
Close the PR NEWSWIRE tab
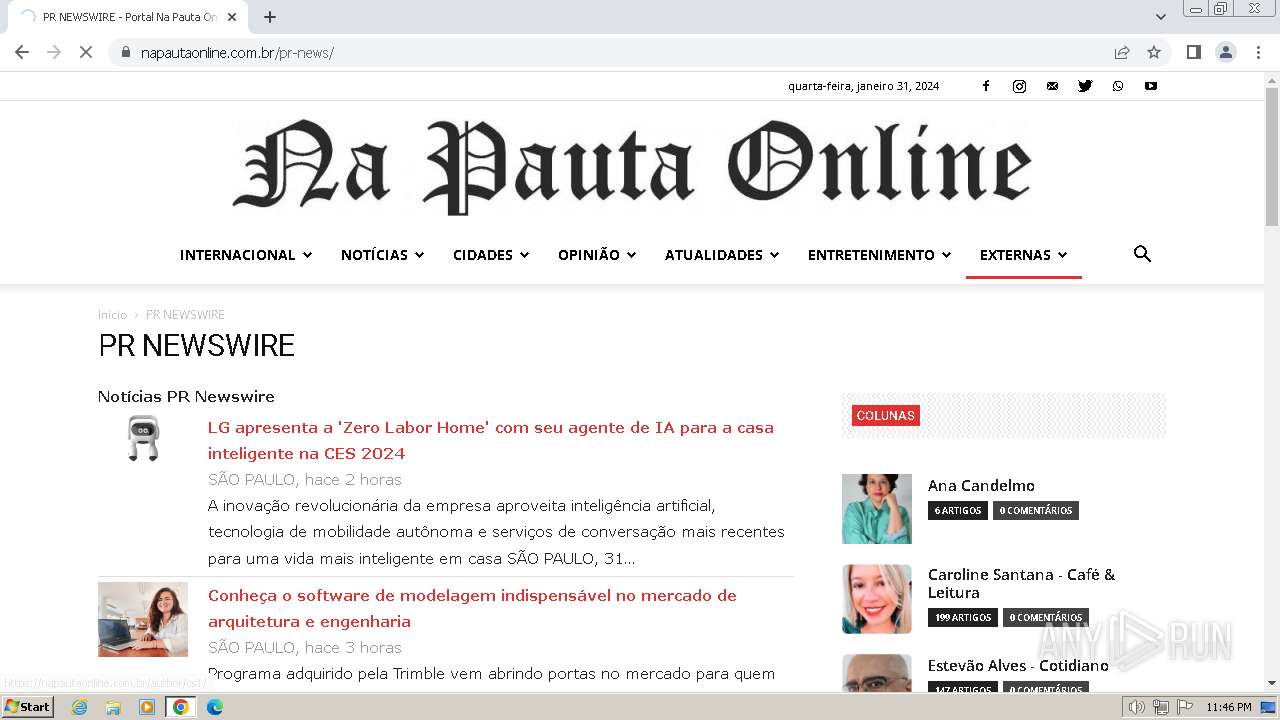tap(233, 17)
